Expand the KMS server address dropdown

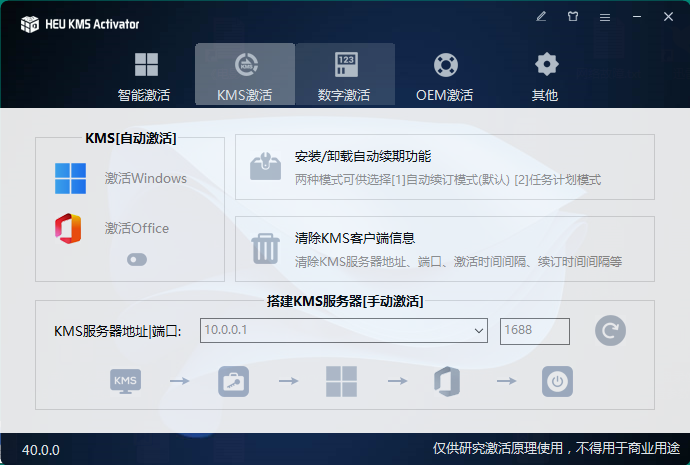pyautogui.click(x=478, y=331)
